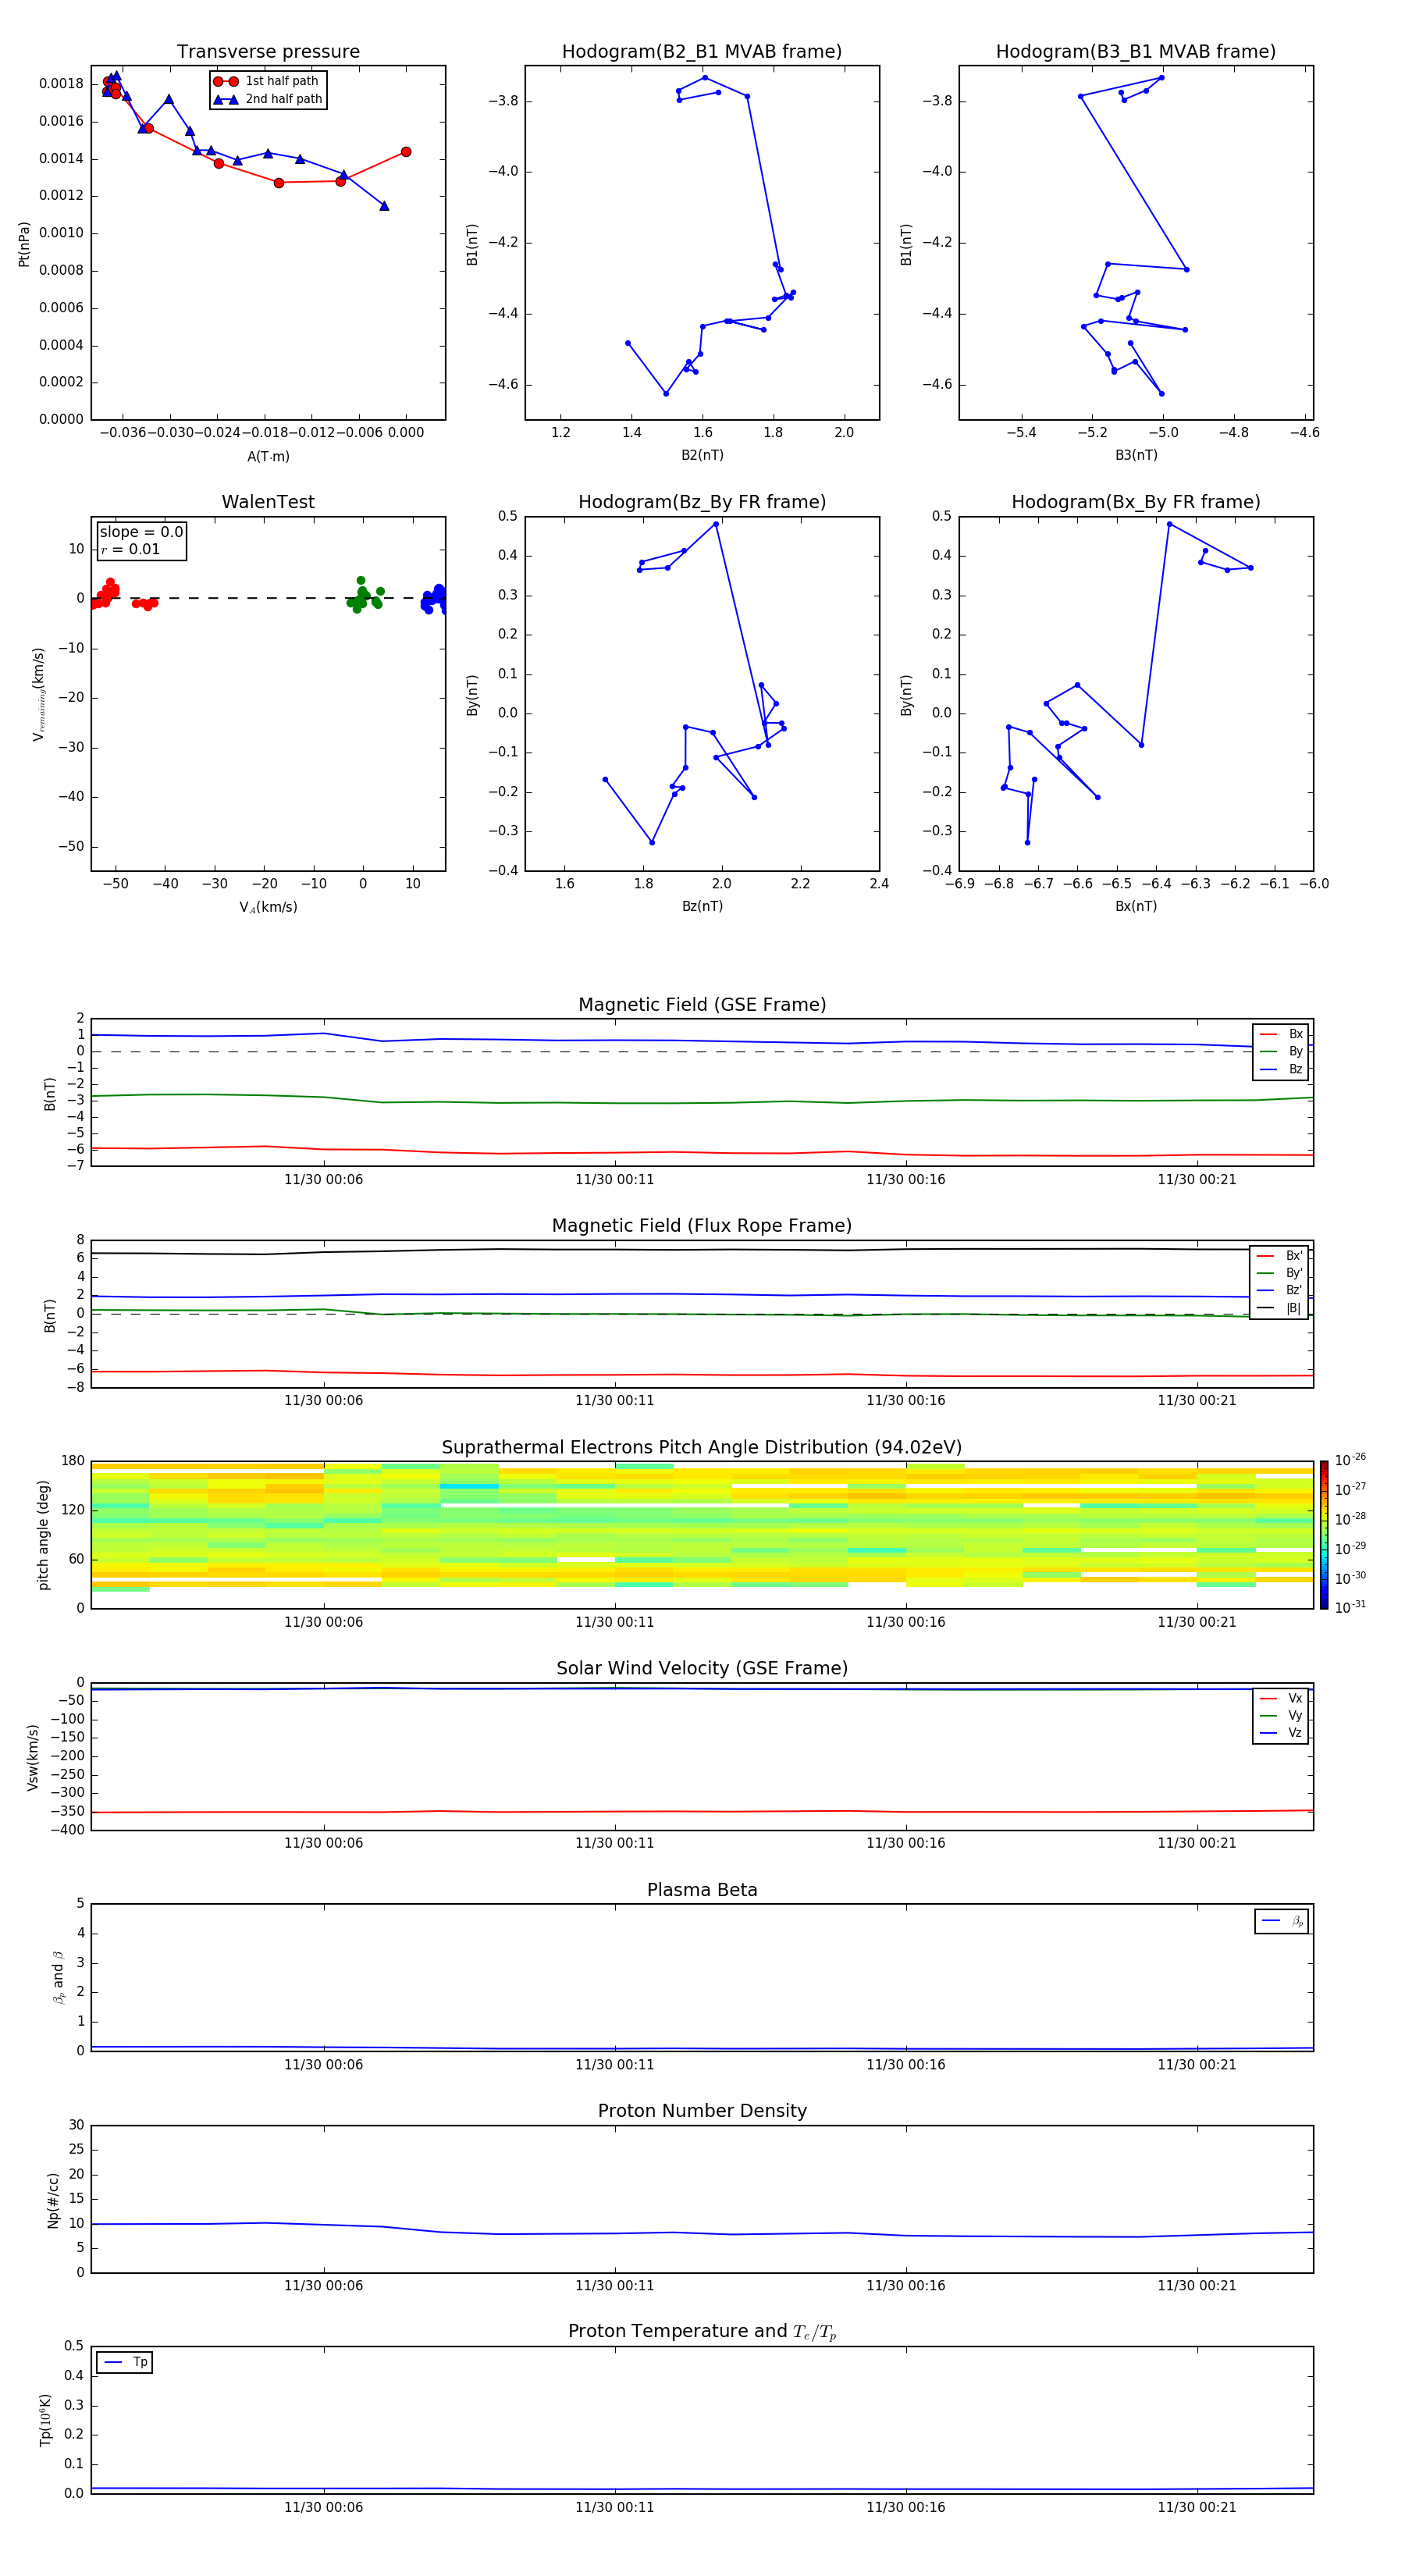Image resolution: width=1405 pixels, height=2576 pixels.
Task: Click the "B3(nT)" x-axis label
Action: [1136, 455]
